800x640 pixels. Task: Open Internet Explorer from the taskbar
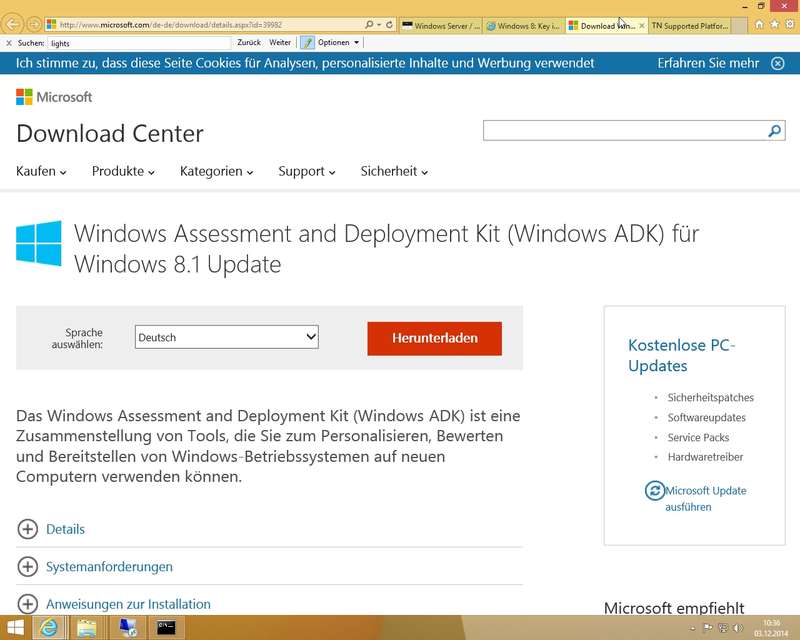click(x=49, y=628)
